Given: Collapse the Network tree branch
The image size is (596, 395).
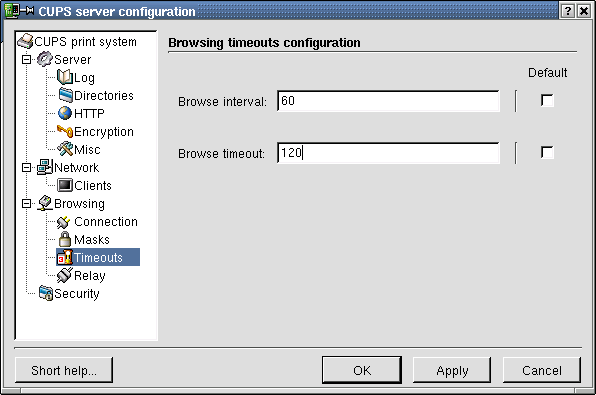Looking at the screenshot, I should click(26, 168).
